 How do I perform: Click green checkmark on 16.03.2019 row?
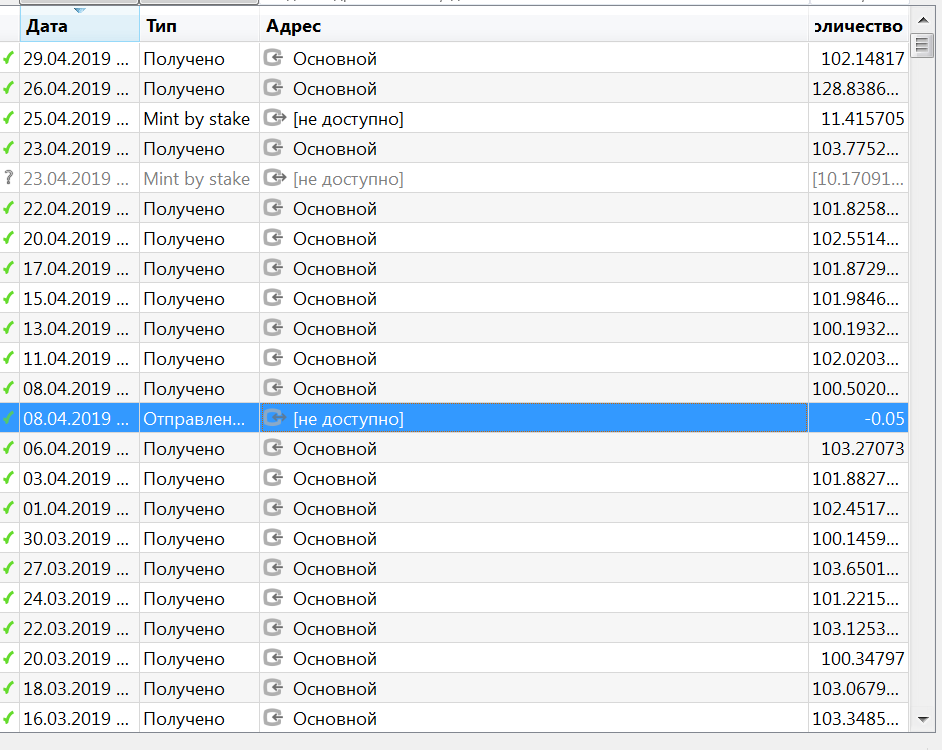pyautogui.click(x=8, y=718)
